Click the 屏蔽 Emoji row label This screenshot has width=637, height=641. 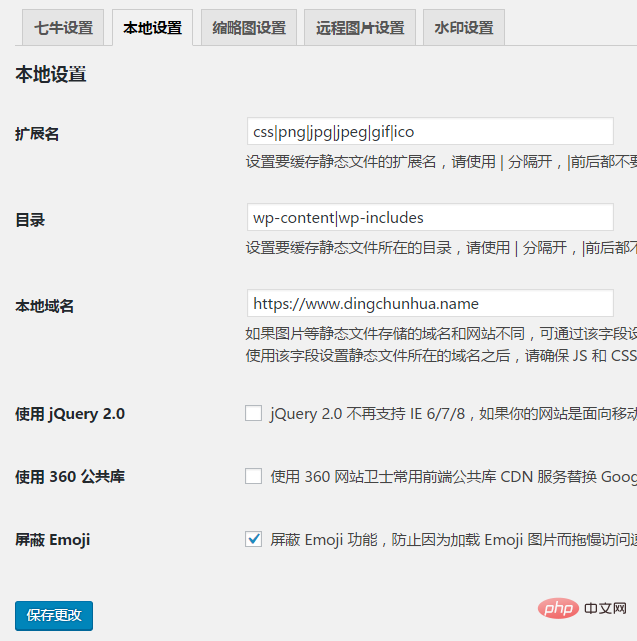coord(52,540)
